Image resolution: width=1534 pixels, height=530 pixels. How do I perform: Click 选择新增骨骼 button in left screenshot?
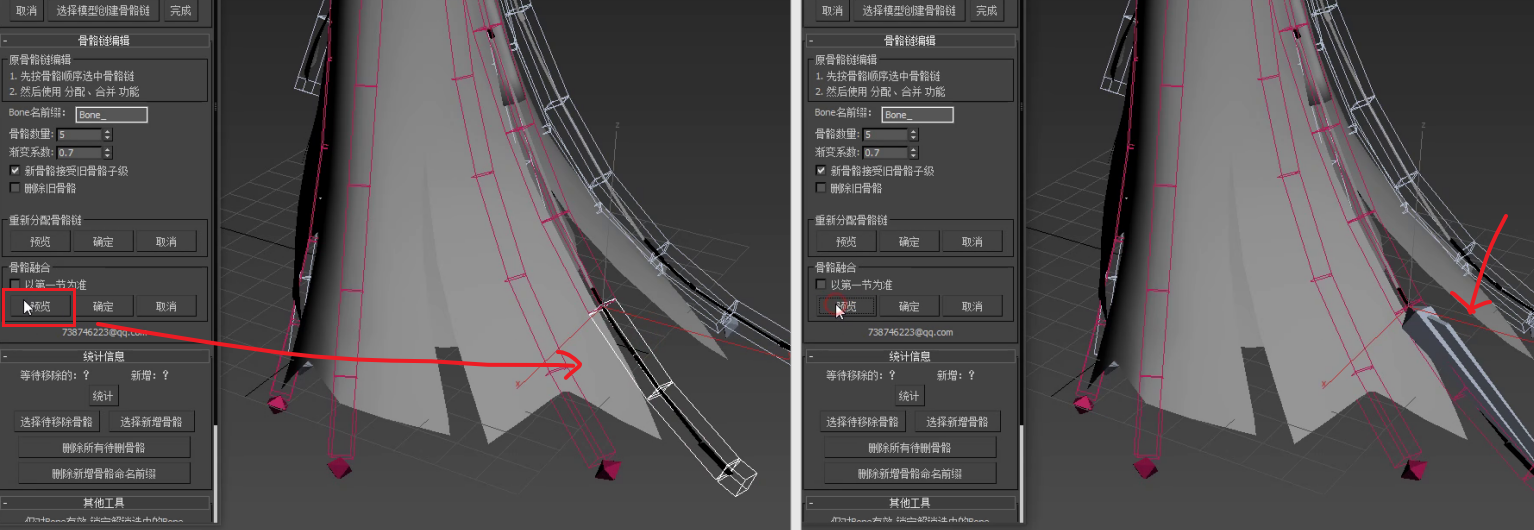coord(151,422)
